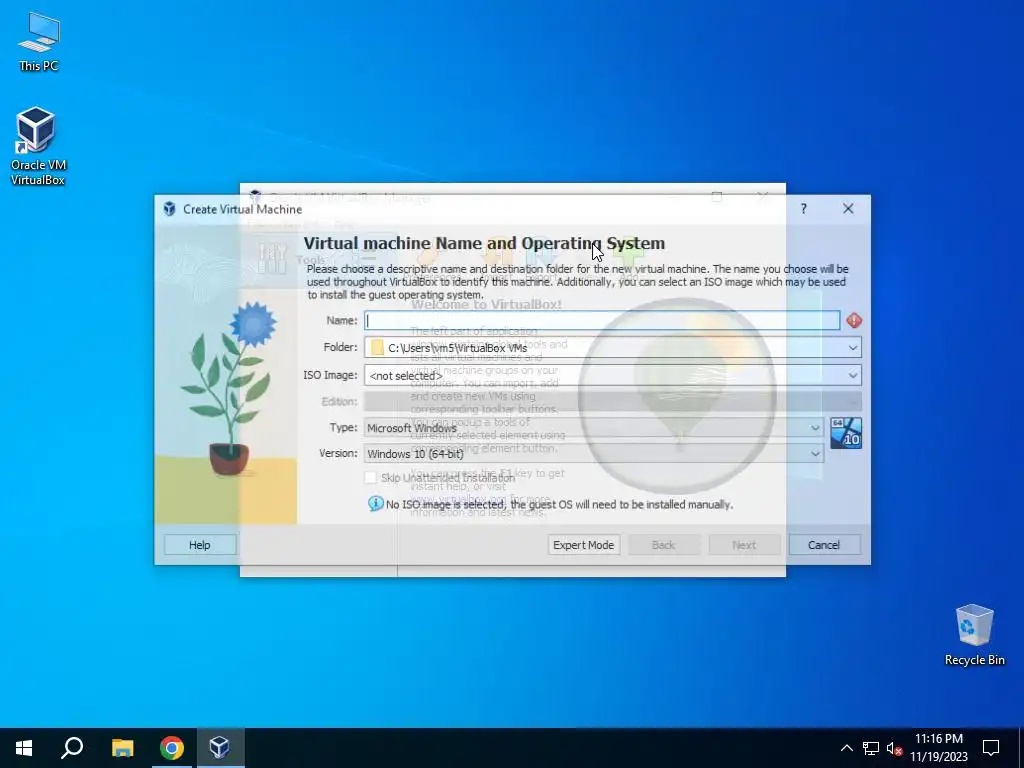
Task: Switch to Expert Mode
Action: [x=583, y=545]
